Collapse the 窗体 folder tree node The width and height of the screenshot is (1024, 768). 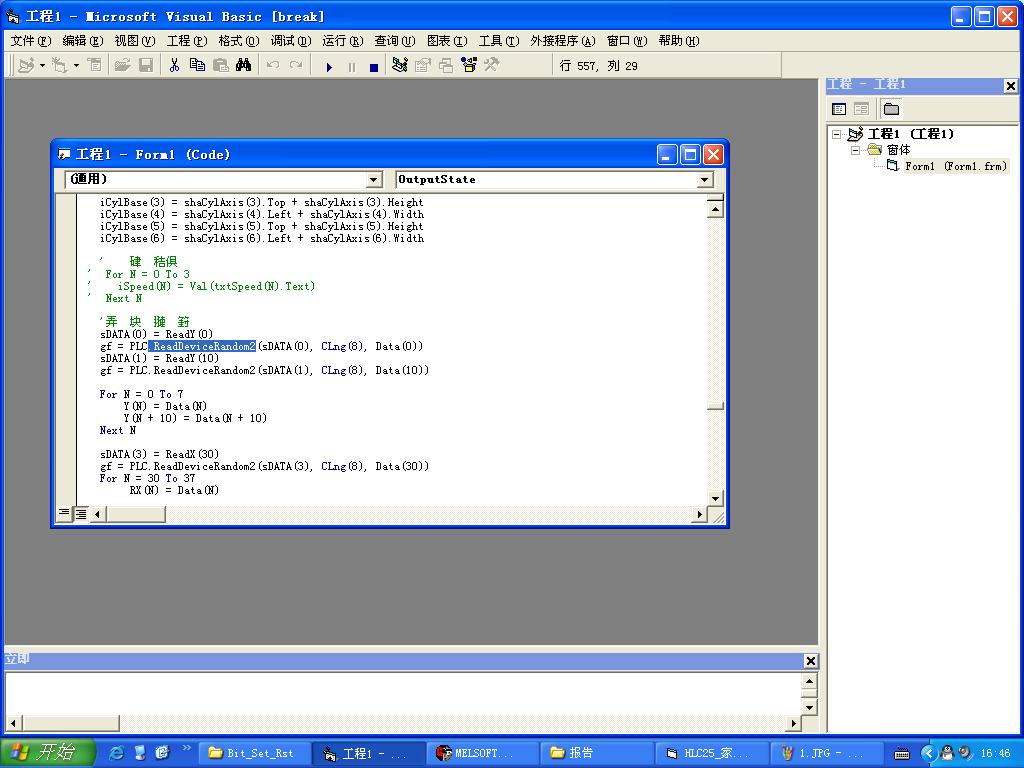point(856,150)
